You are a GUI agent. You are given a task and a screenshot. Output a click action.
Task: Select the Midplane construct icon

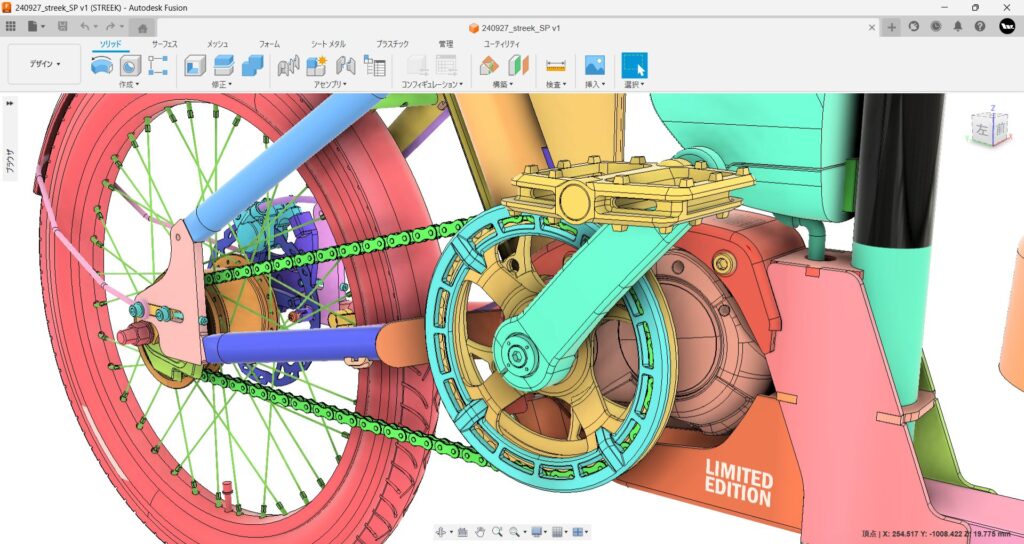tap(518, 65)
